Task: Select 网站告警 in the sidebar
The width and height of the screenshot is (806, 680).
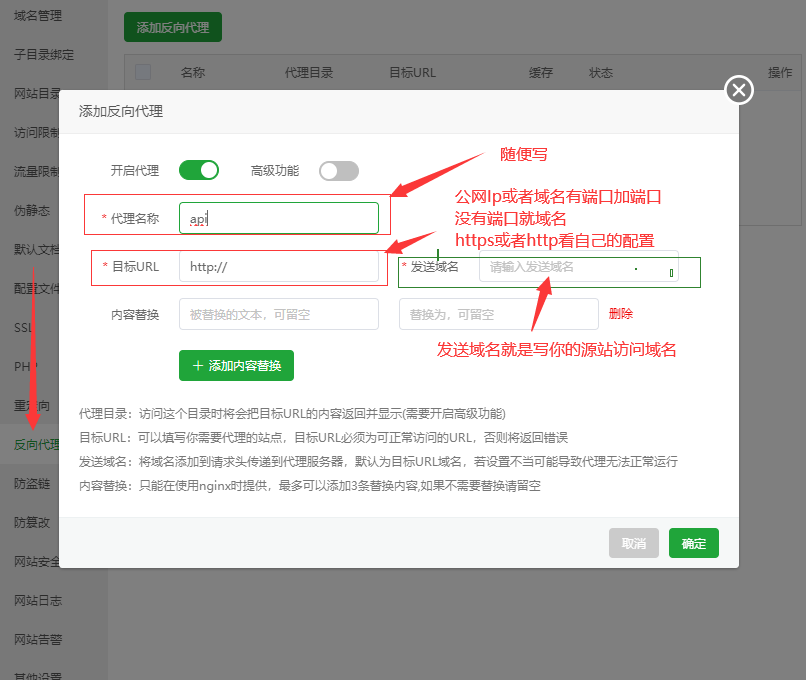Action: pos(38,639)
